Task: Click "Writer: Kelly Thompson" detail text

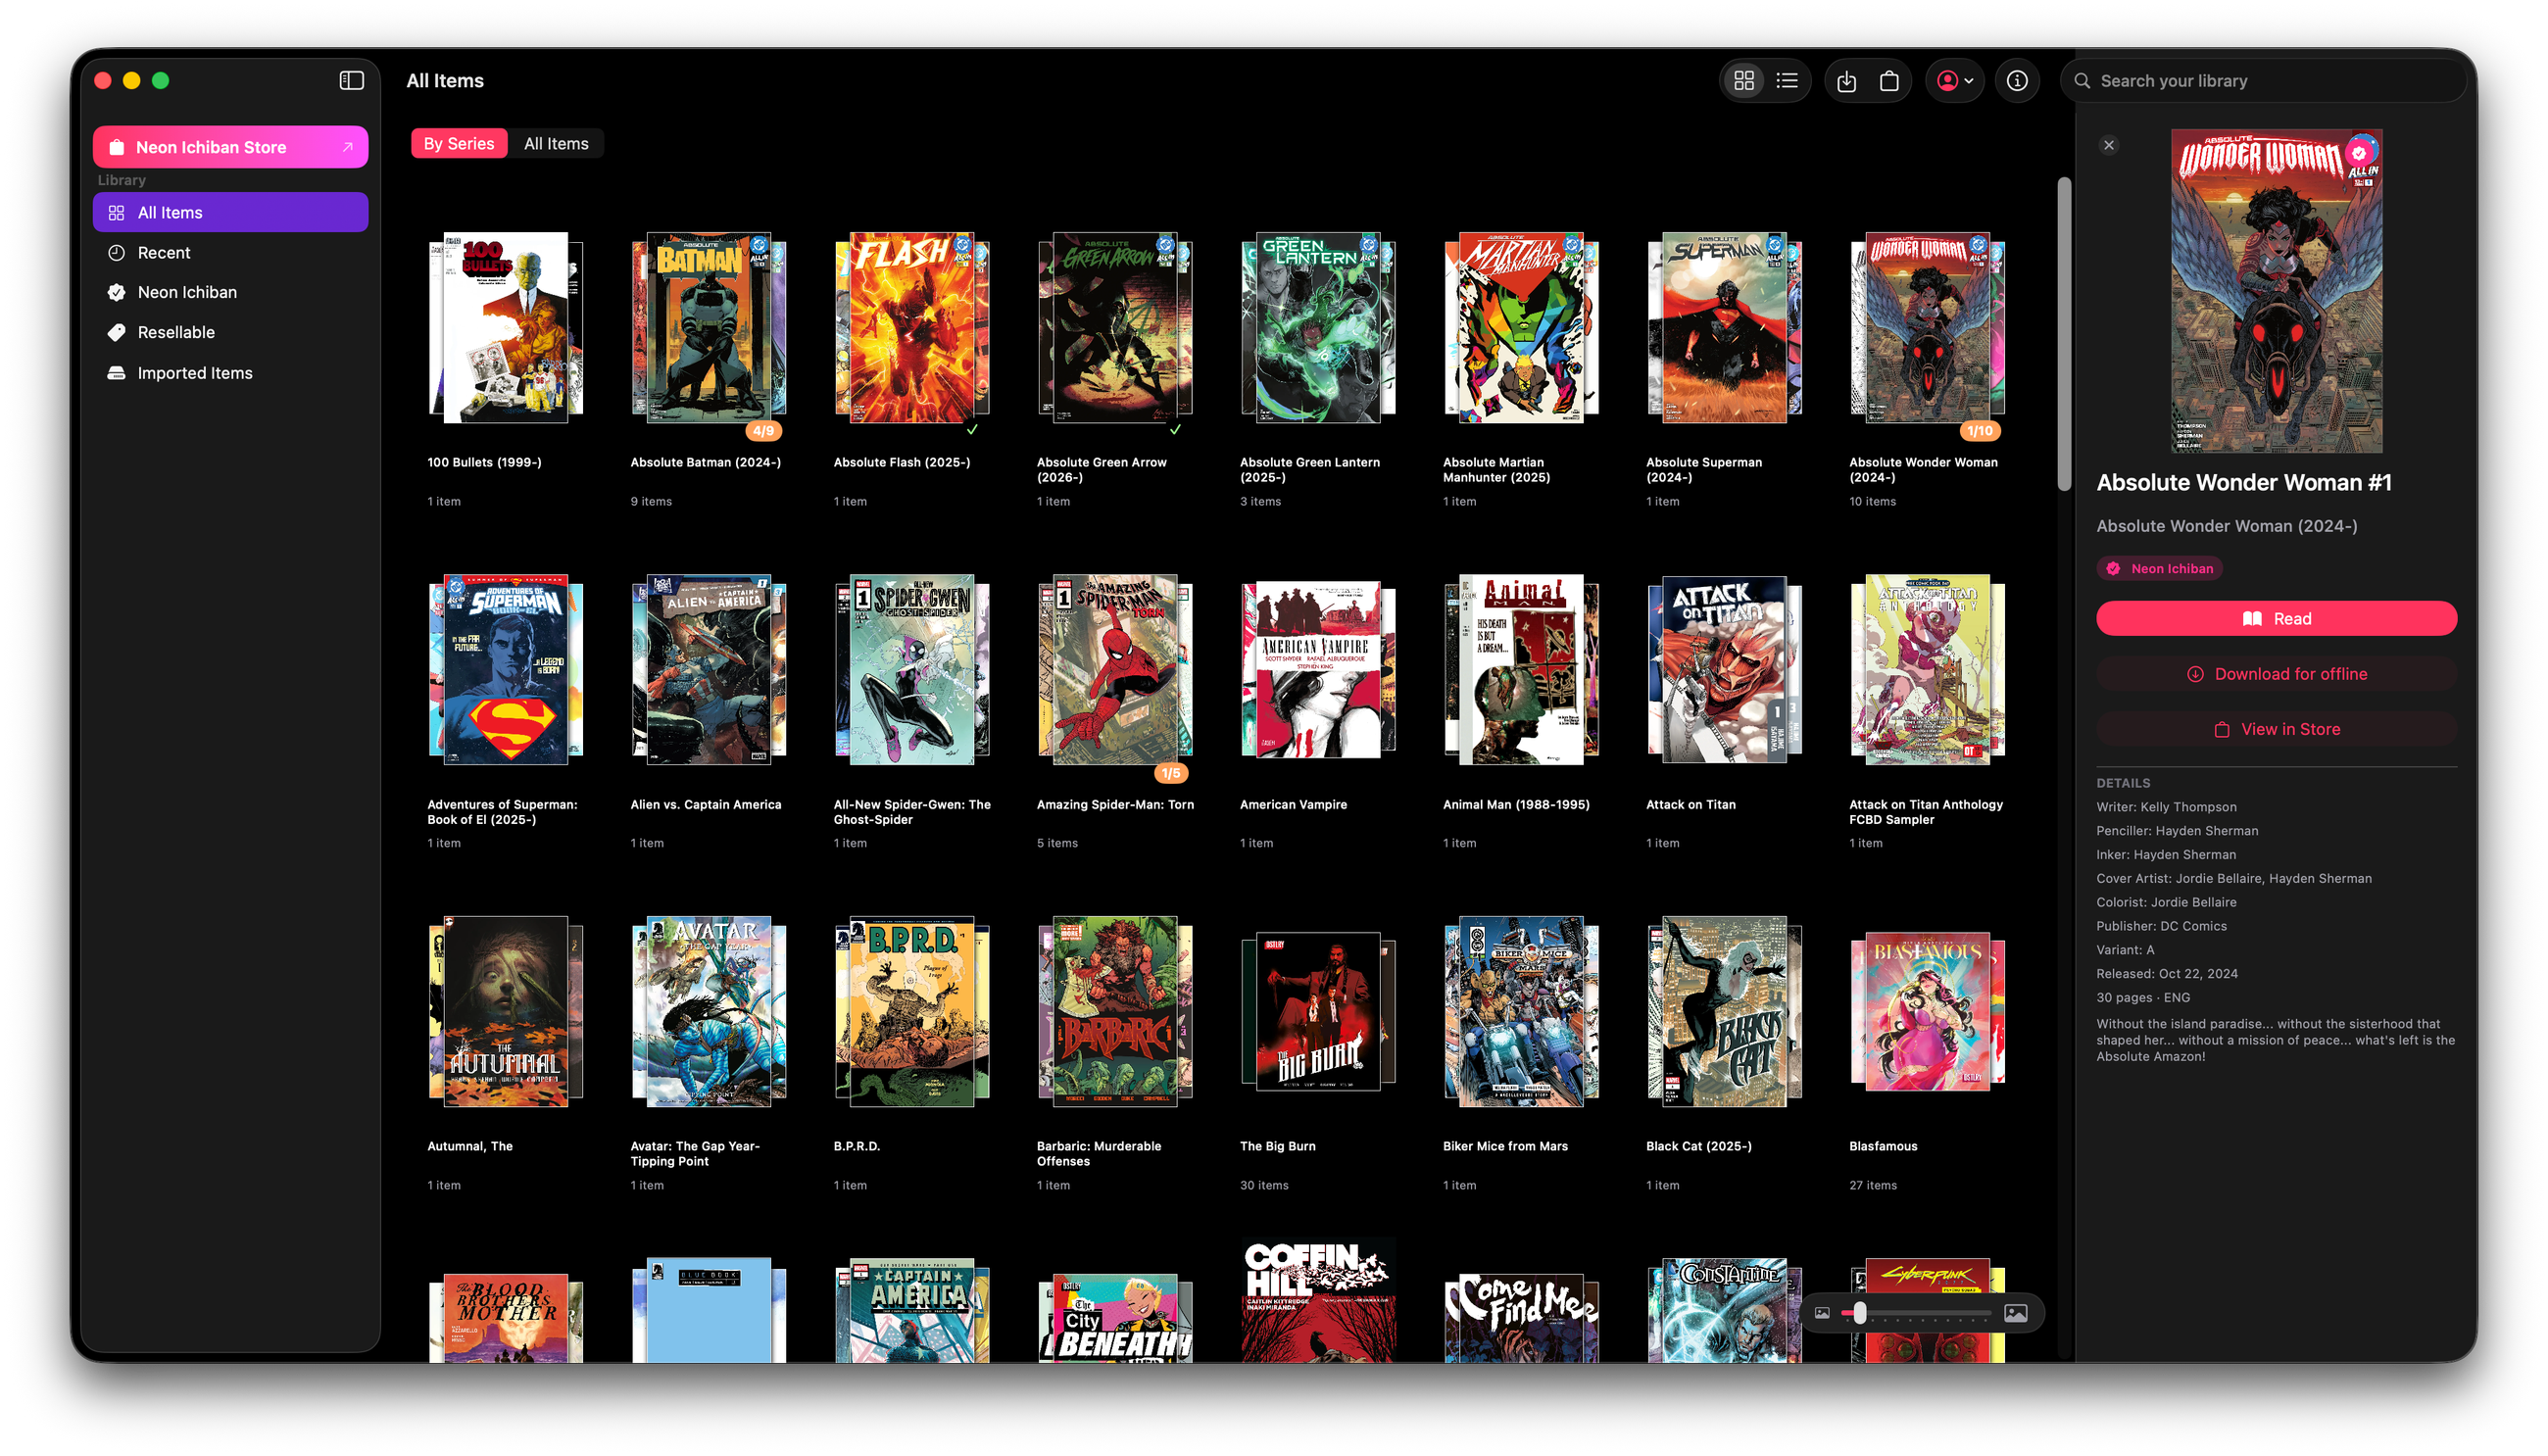Action: pos(2166,807)
